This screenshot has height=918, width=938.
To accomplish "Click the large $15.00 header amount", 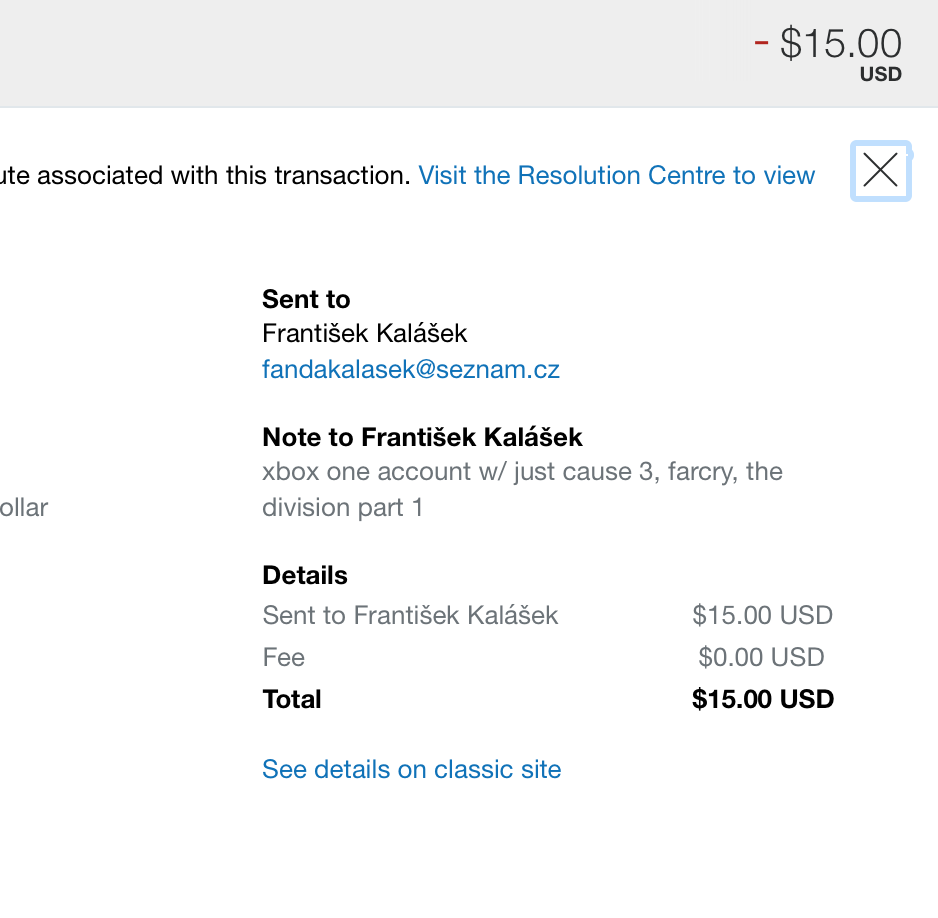I will [840, 43].
